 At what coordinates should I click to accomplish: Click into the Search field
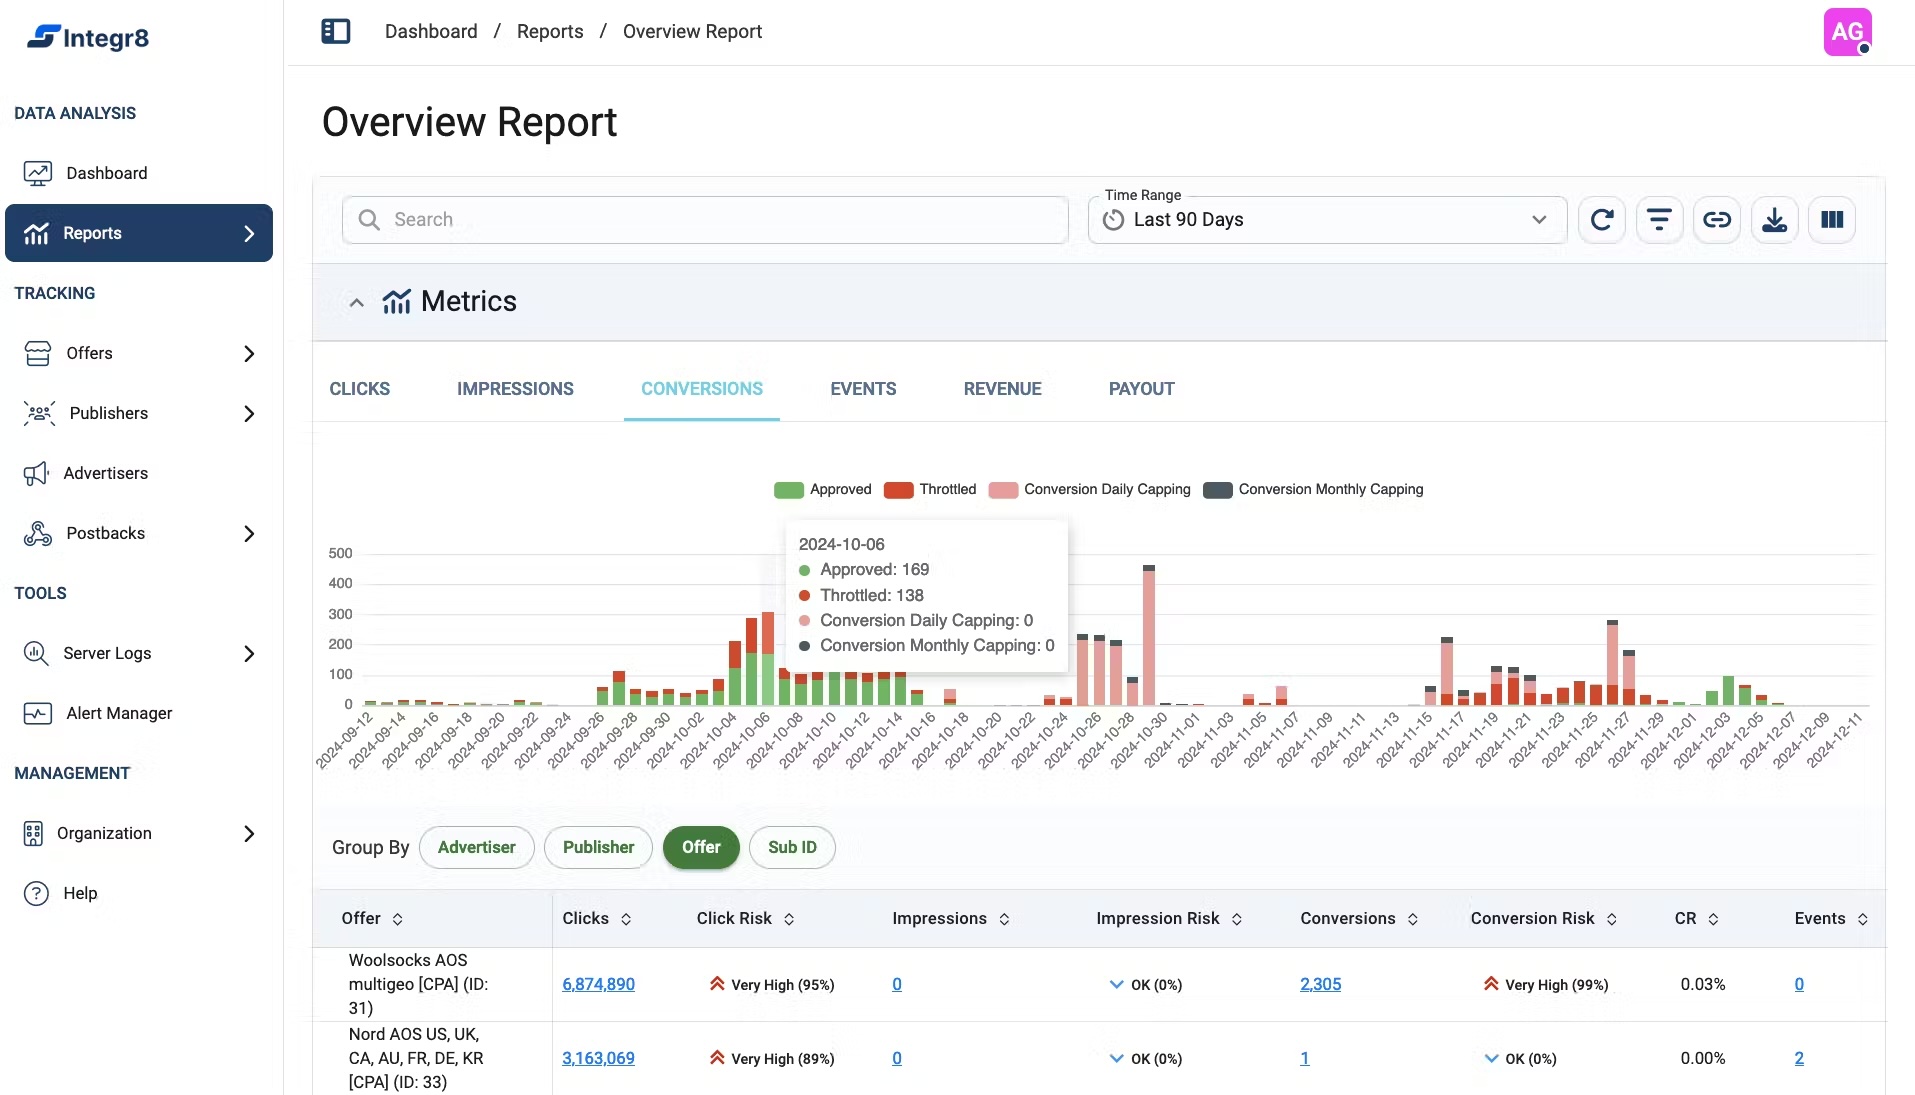(705, 220)
